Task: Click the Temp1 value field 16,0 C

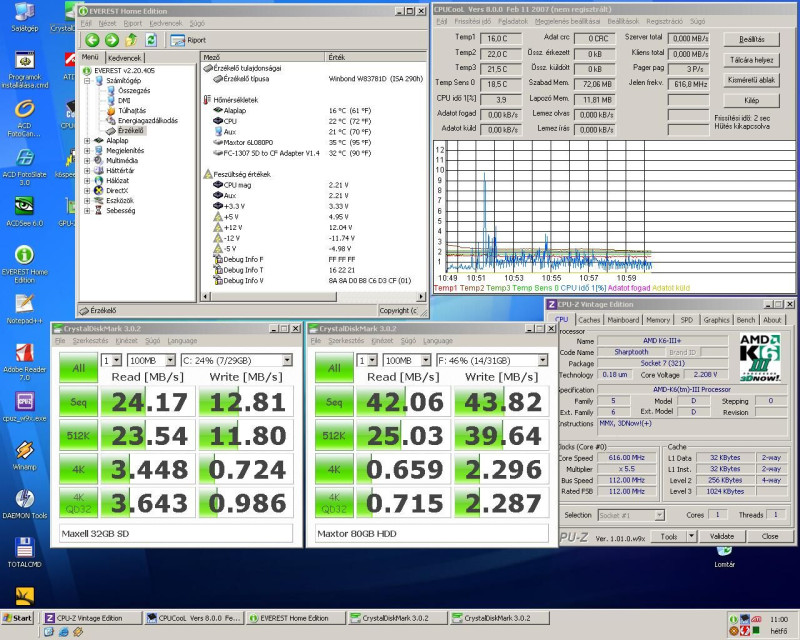Action: pos(501,39)
